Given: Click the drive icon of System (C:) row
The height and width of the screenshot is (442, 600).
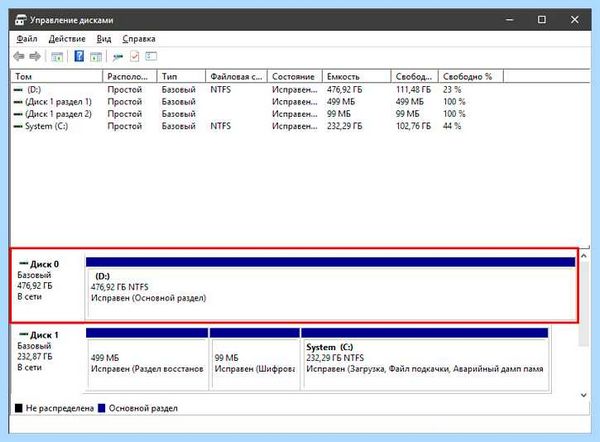Looking at the screenshot, I should (x=18, y=126).
